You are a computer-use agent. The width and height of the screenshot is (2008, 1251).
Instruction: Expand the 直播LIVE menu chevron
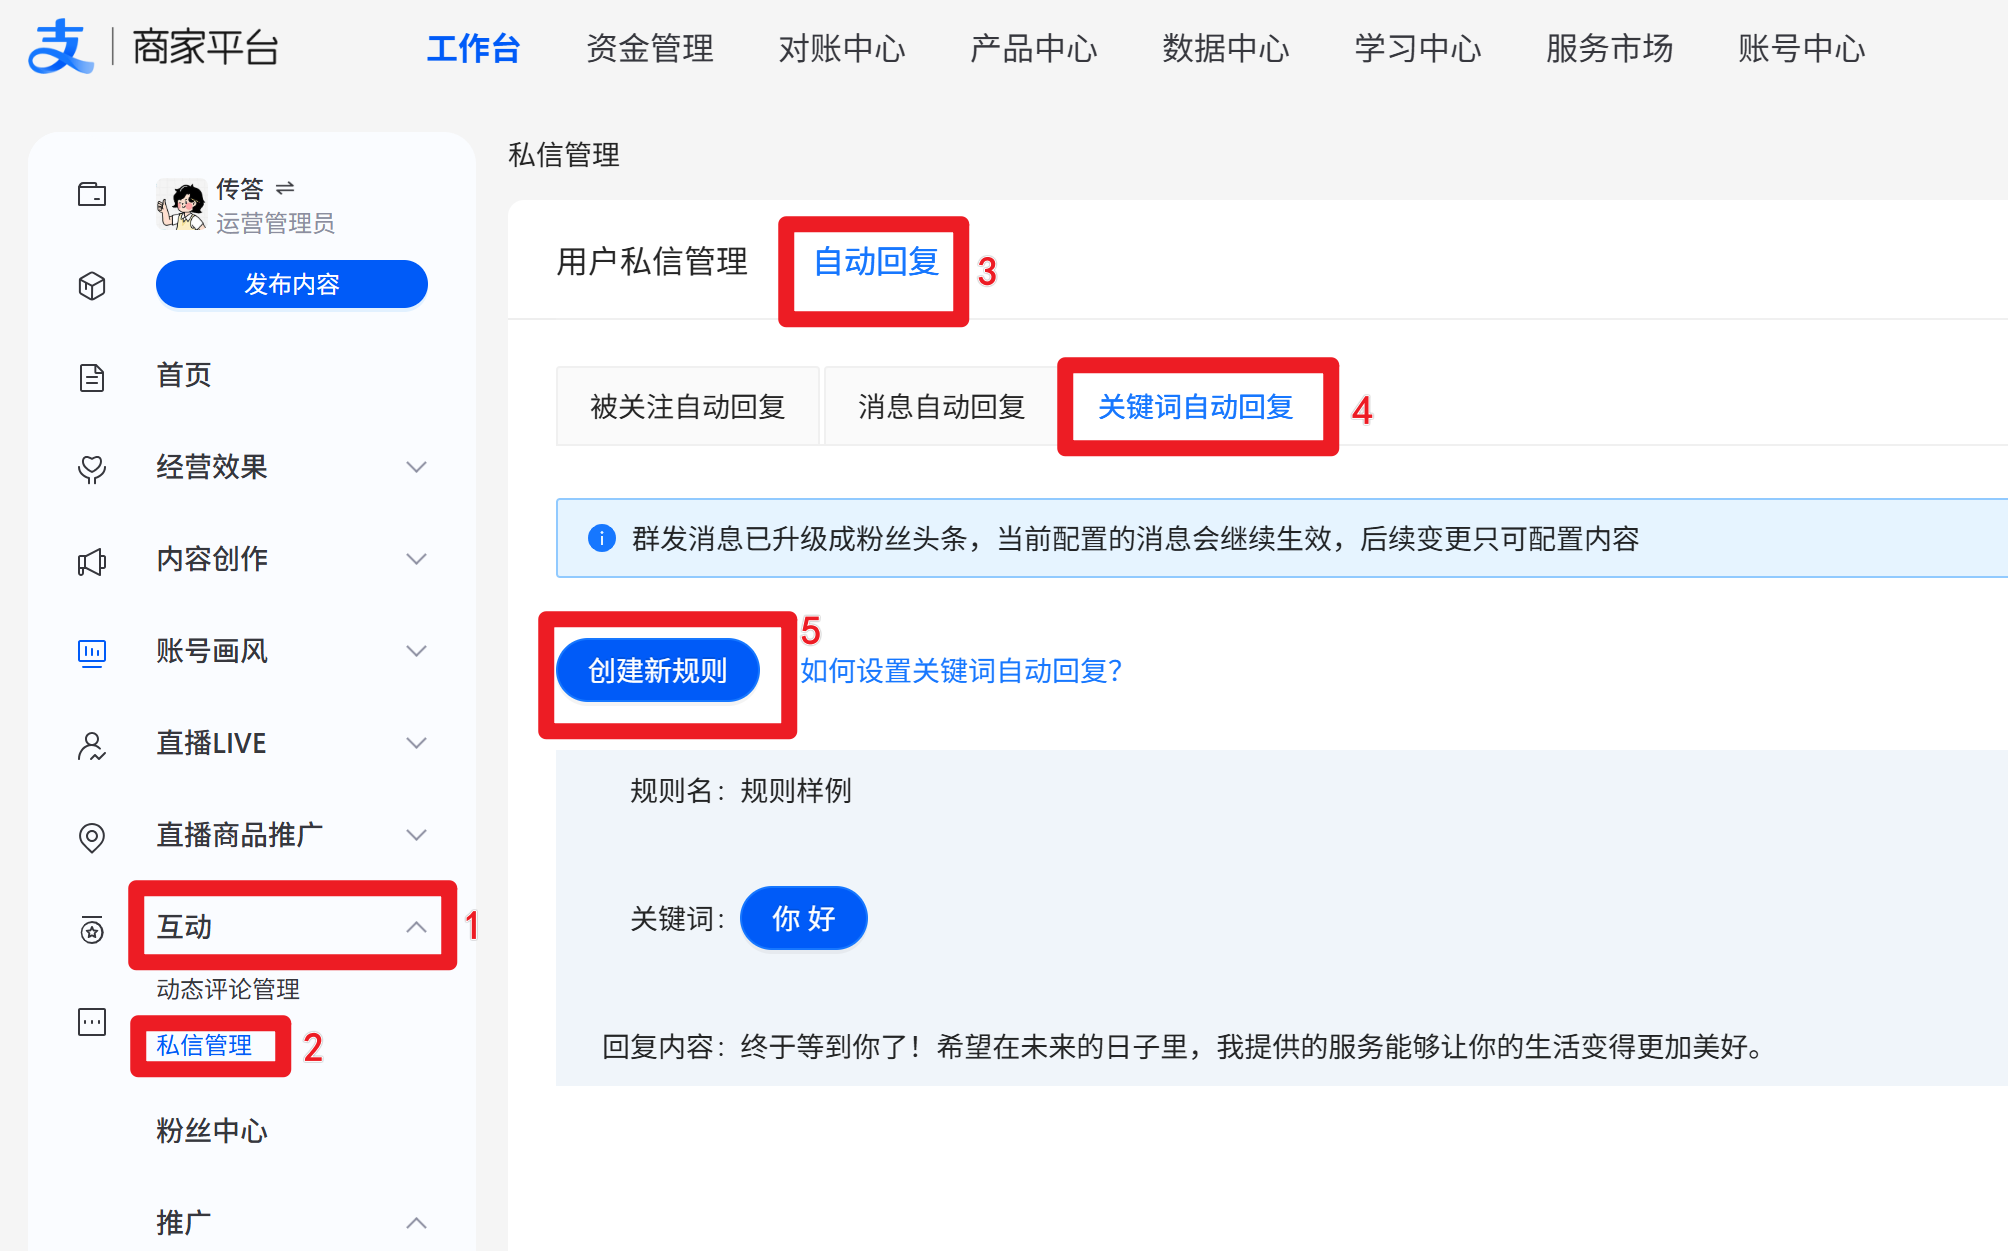pos(416,743)
